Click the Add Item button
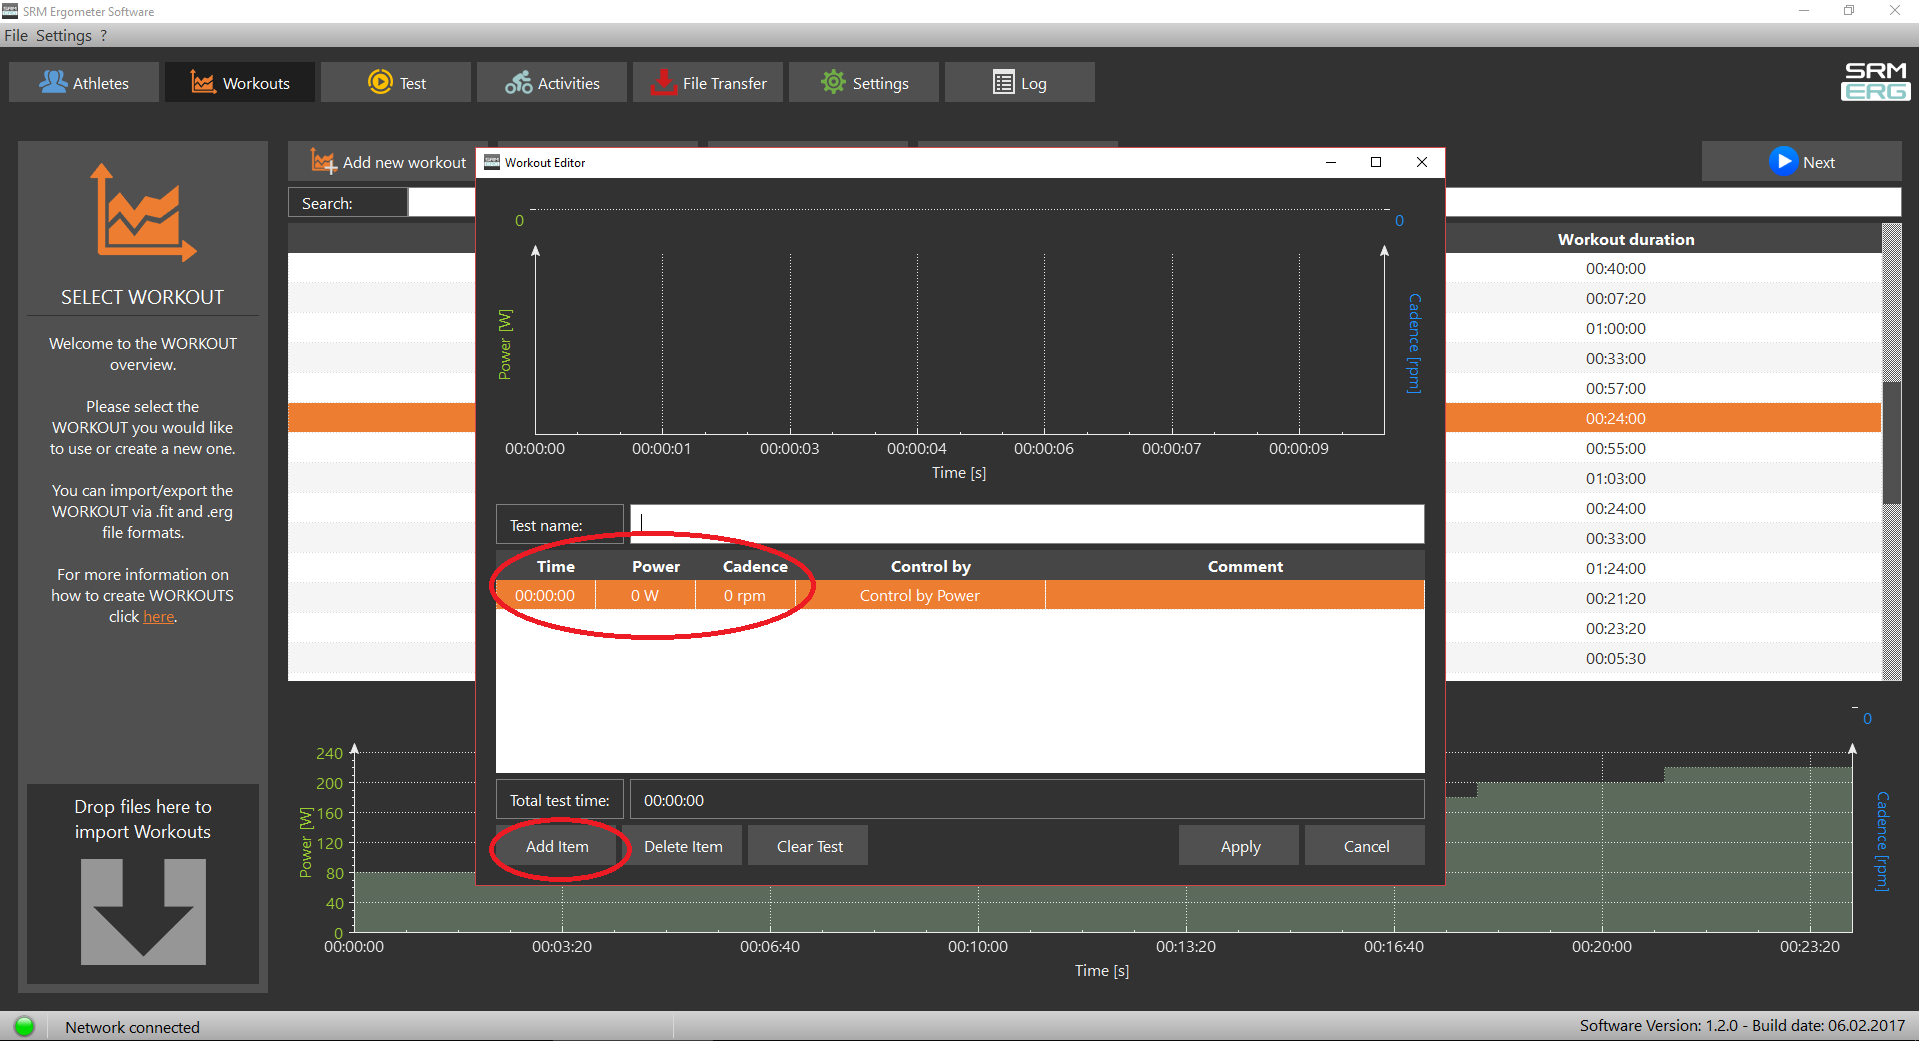1919x1041 pixels. 557,846
